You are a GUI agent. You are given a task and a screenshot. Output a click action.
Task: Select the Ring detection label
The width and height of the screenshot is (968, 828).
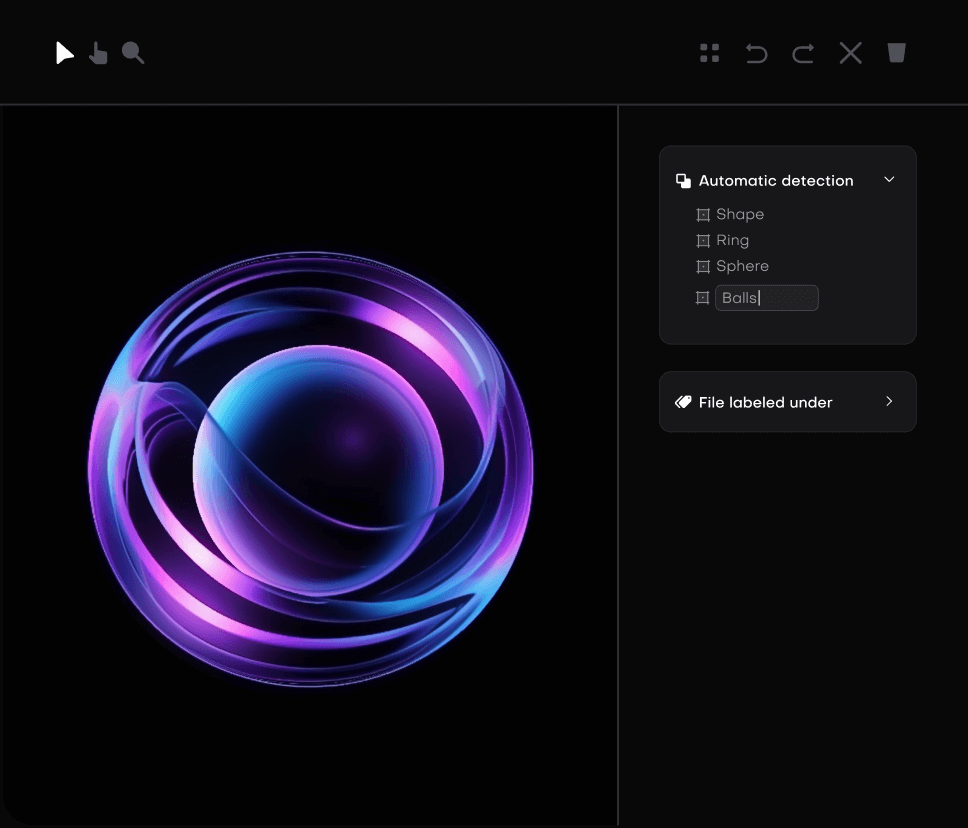[732, 240]
